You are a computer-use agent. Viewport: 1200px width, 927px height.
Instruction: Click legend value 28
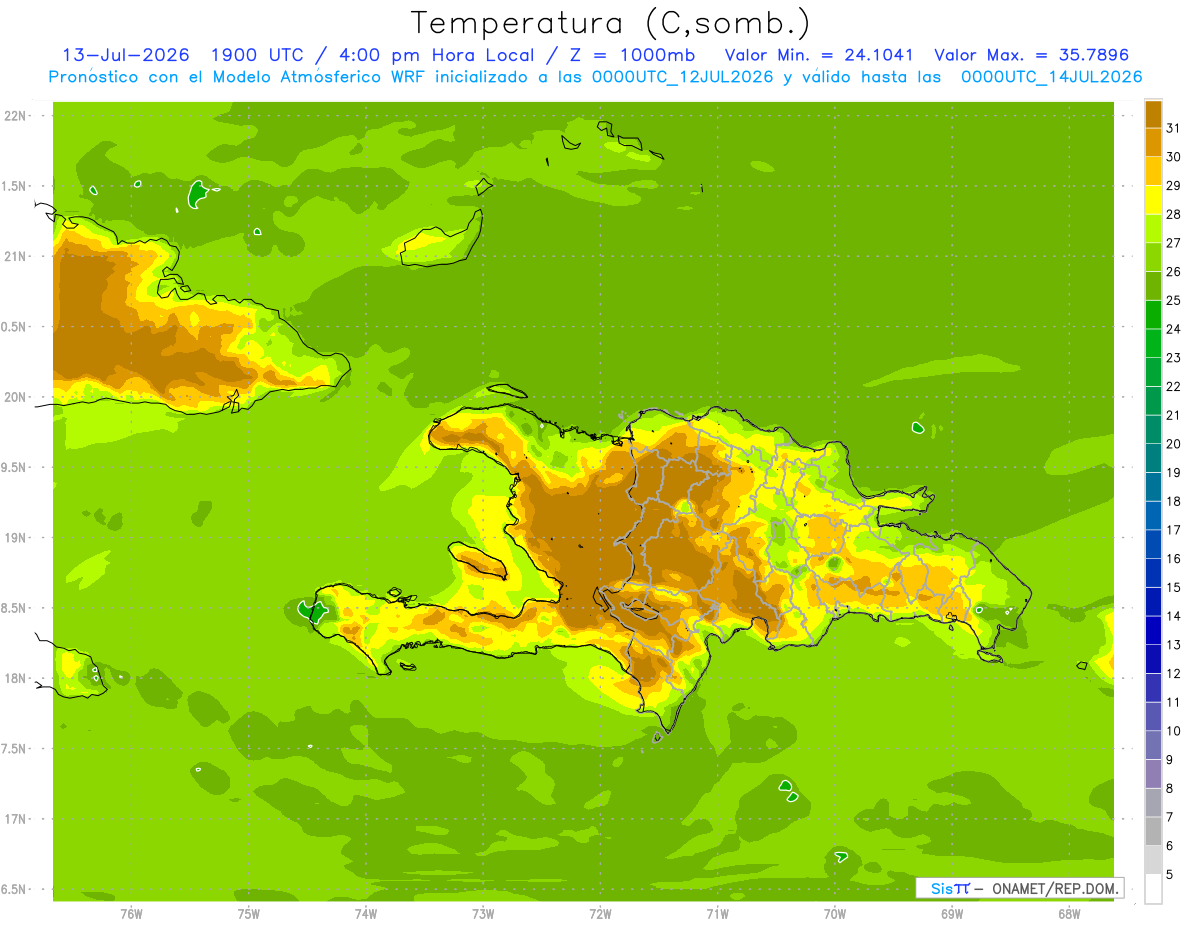1173,214
